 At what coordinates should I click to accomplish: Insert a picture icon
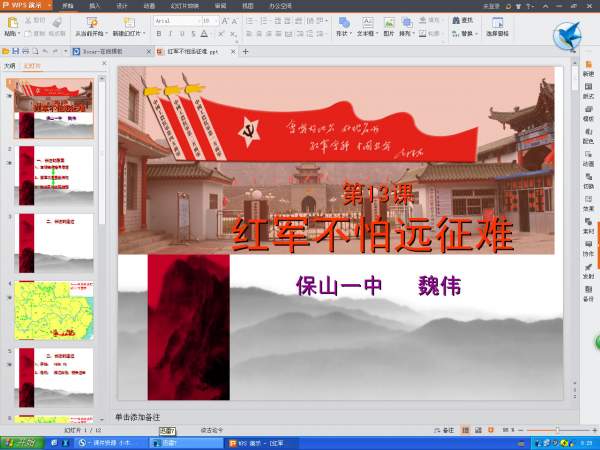click(389, 23)
